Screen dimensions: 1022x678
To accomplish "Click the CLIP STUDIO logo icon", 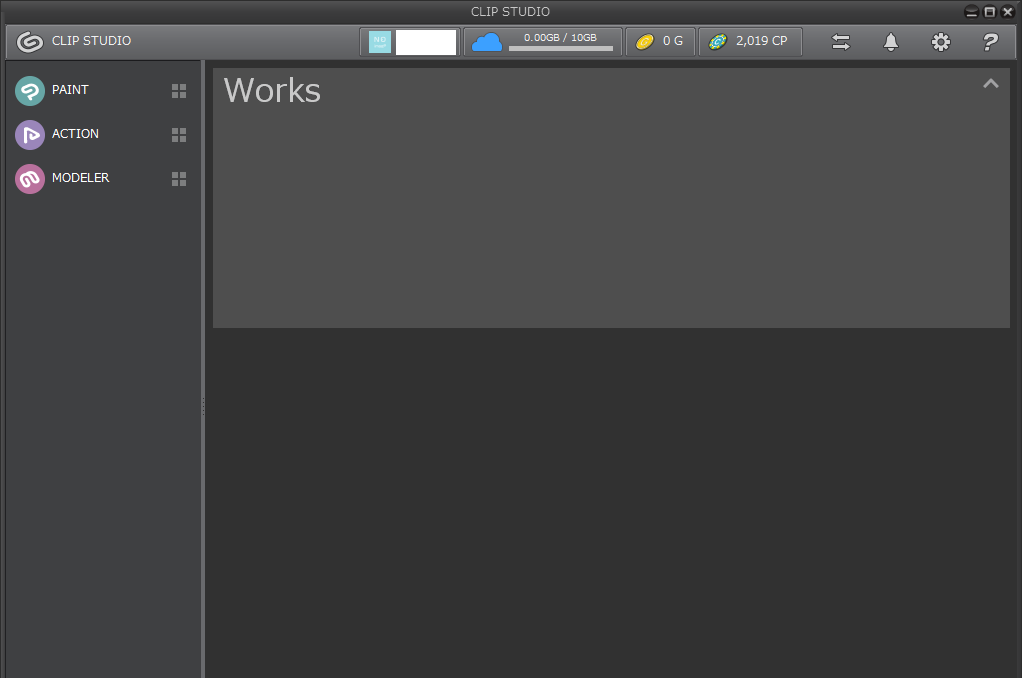I will pyautogui.click(x=29, y=42).
